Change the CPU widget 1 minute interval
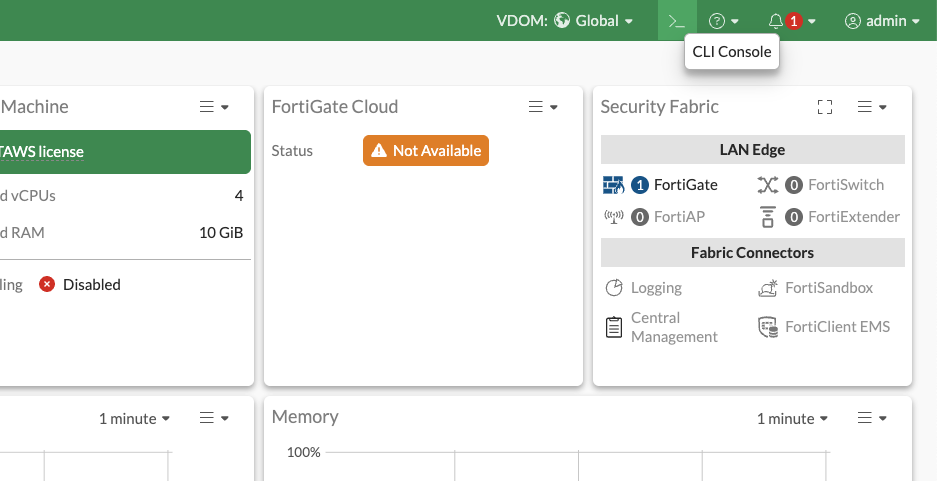937x481 pixels. pyautogui.click(x=134, y=419)
